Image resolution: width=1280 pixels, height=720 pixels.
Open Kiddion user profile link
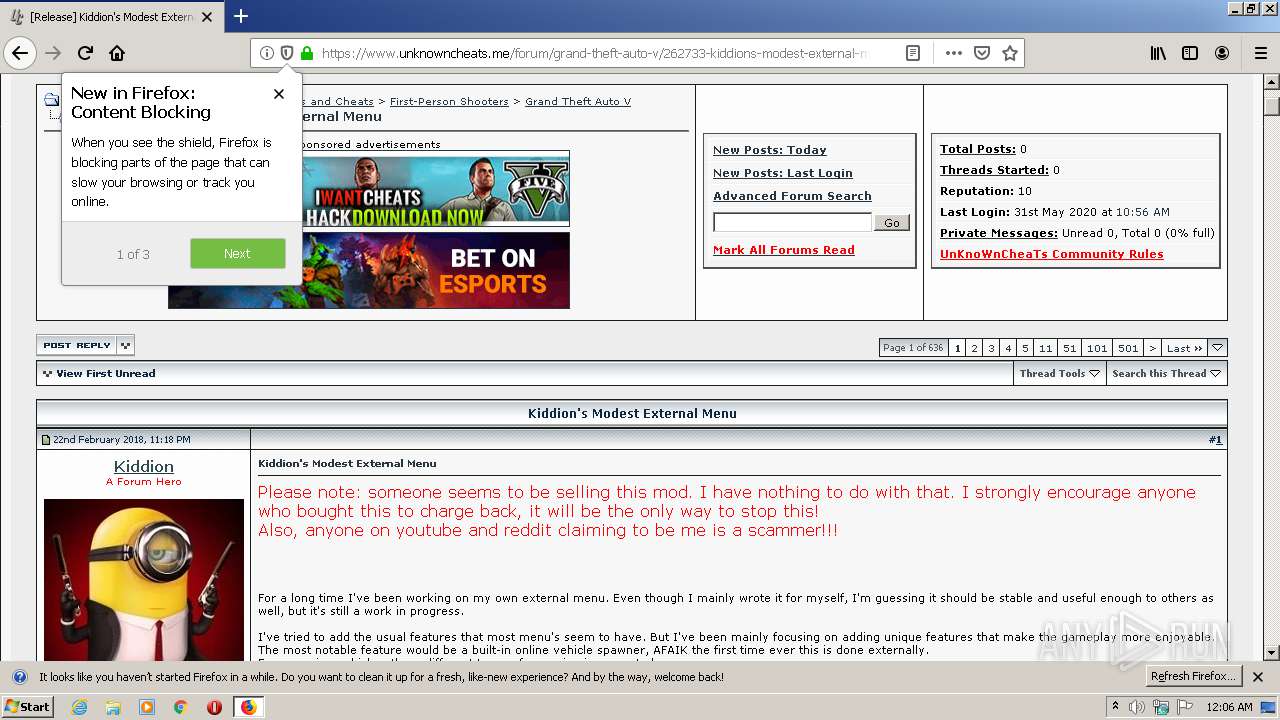coord(144,466)
